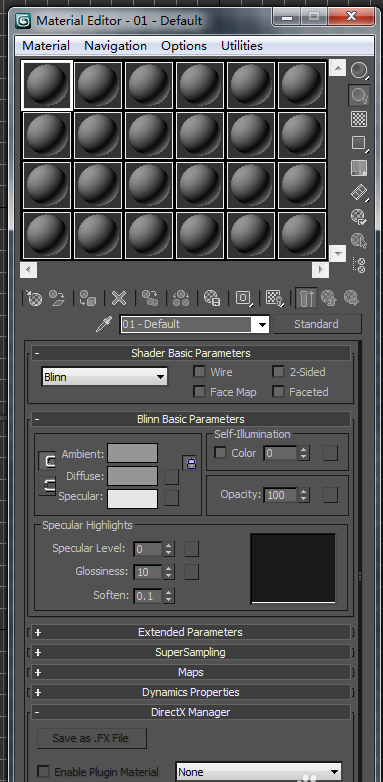Screen dimensions: 383x782
Task: Click the Put to Library icon
Action: point(212,298)
